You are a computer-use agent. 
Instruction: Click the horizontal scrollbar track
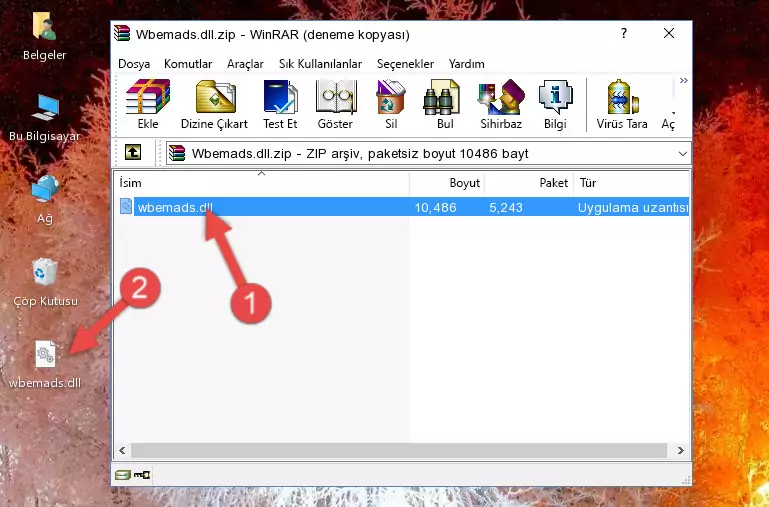pyautogui.click(x=399, y=450)
